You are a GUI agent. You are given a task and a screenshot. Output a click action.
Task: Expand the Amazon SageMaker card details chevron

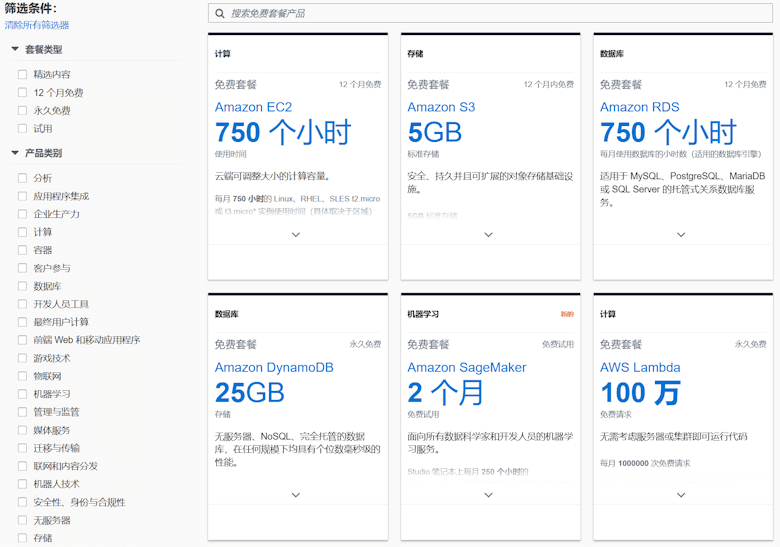tap(488, 495)
